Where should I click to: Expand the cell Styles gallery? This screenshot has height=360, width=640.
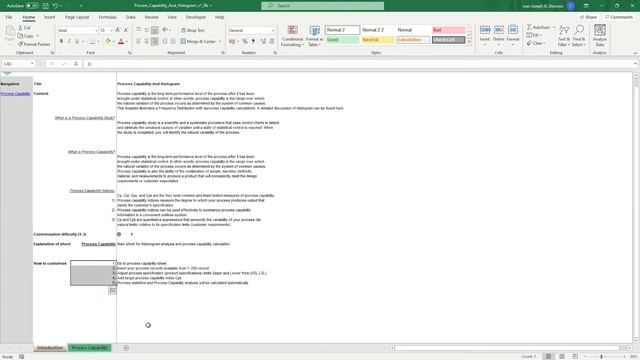click(469, 42)
